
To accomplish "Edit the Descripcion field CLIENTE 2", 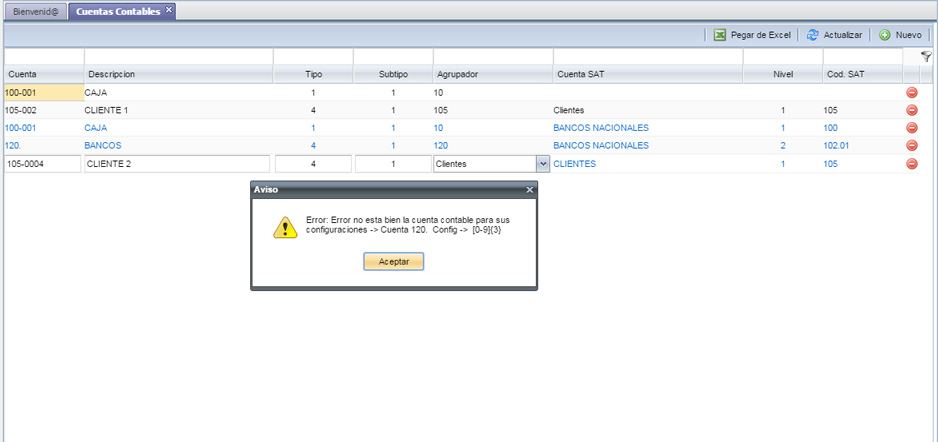I will pos(177,164).
